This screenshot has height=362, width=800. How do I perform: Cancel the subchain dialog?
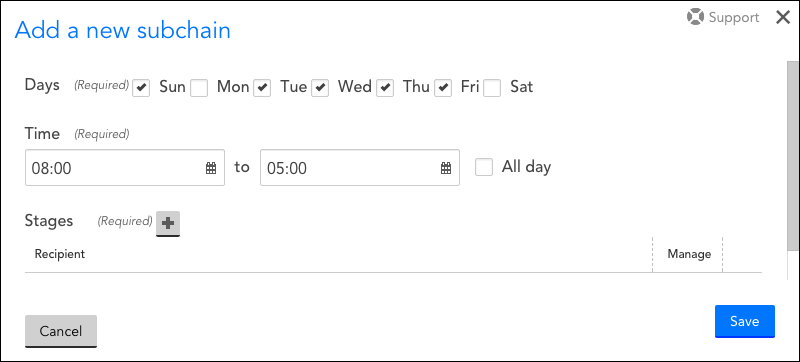[x=61, y=331]
